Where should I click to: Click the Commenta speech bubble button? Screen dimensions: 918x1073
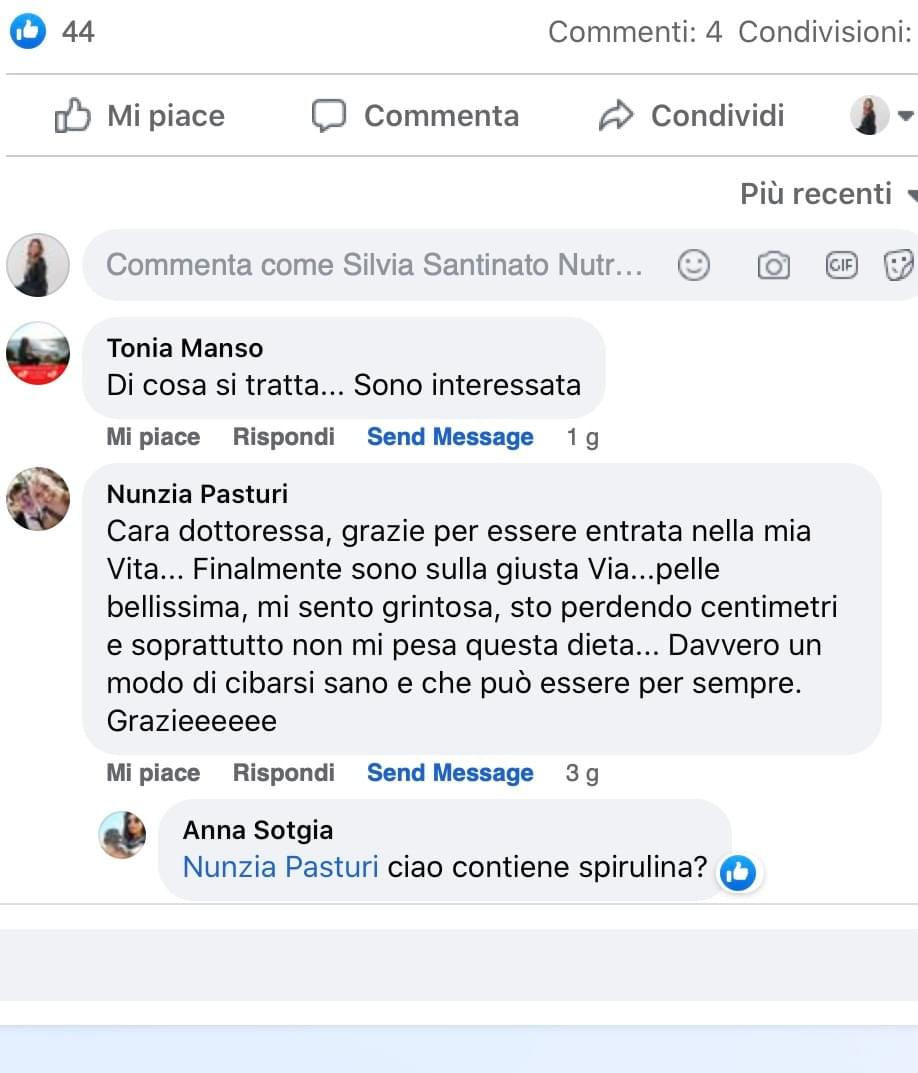[415, 116]
